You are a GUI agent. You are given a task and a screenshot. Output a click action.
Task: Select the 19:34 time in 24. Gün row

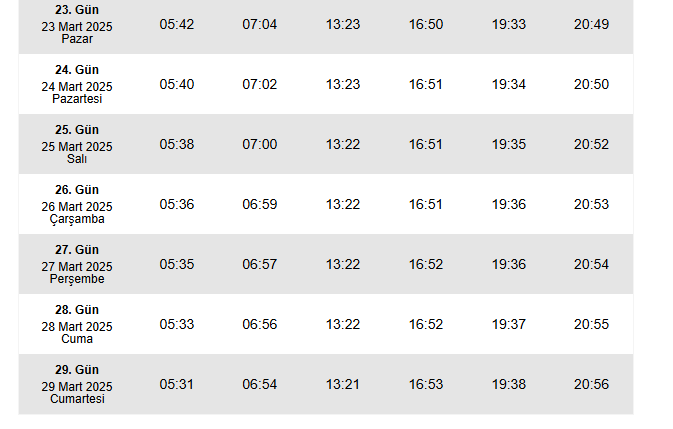click(x=509, y=85)
